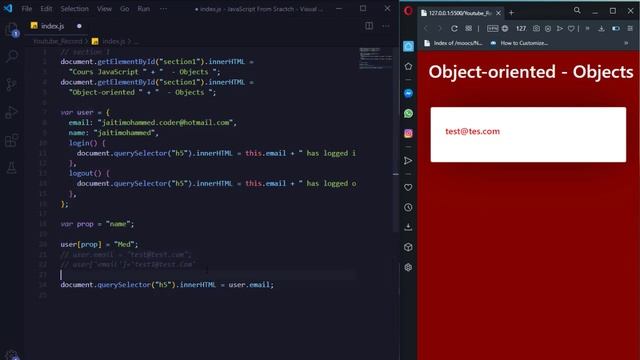Click 'Object-oriented - Objects' heading

pyautogui.click(x=531, y=72)
